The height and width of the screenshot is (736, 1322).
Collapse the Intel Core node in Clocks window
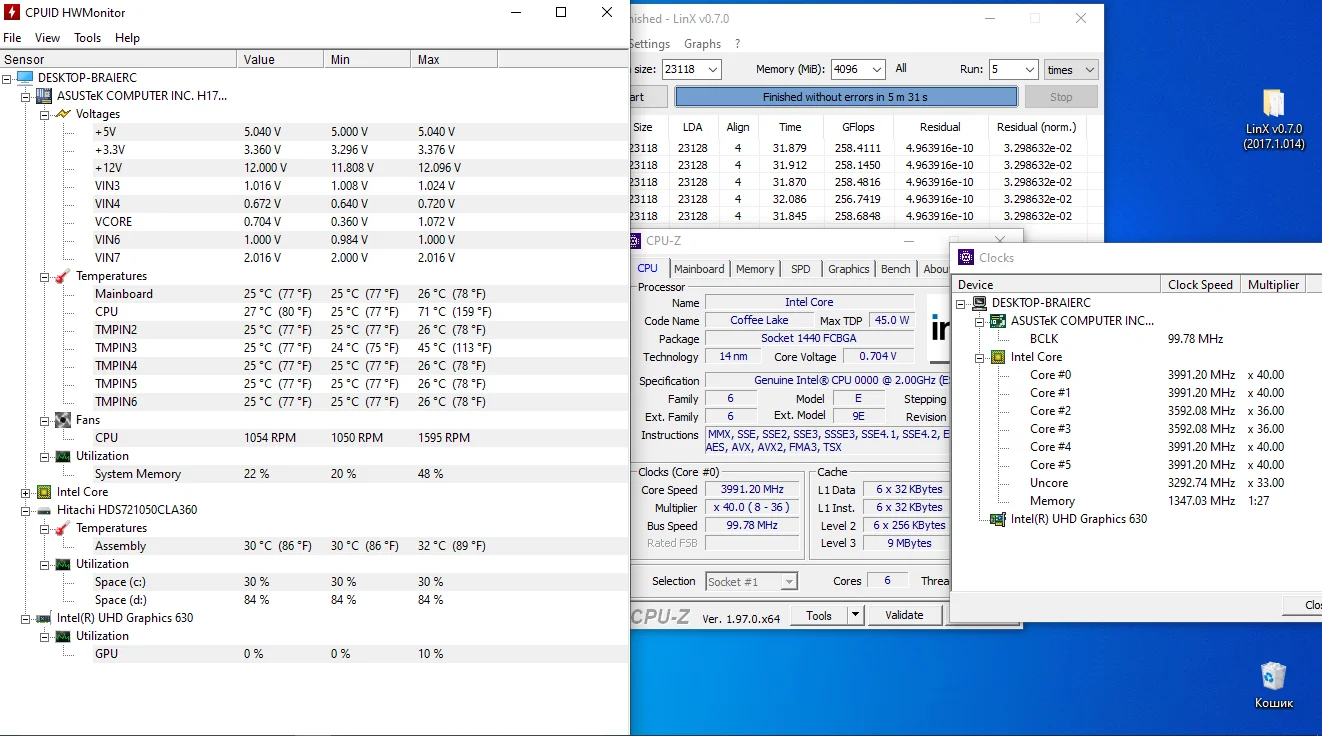pyautogui.click(x=980, y=357)
